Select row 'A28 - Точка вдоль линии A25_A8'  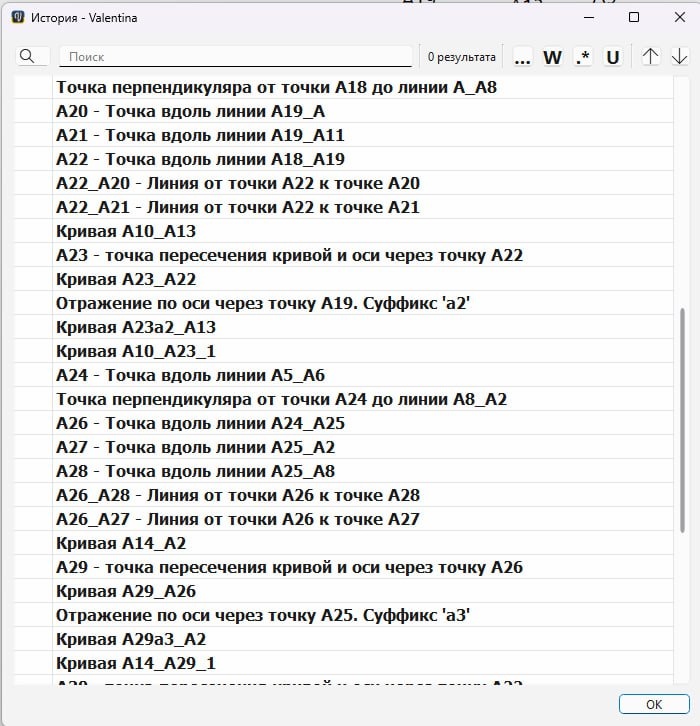(344, 471)
